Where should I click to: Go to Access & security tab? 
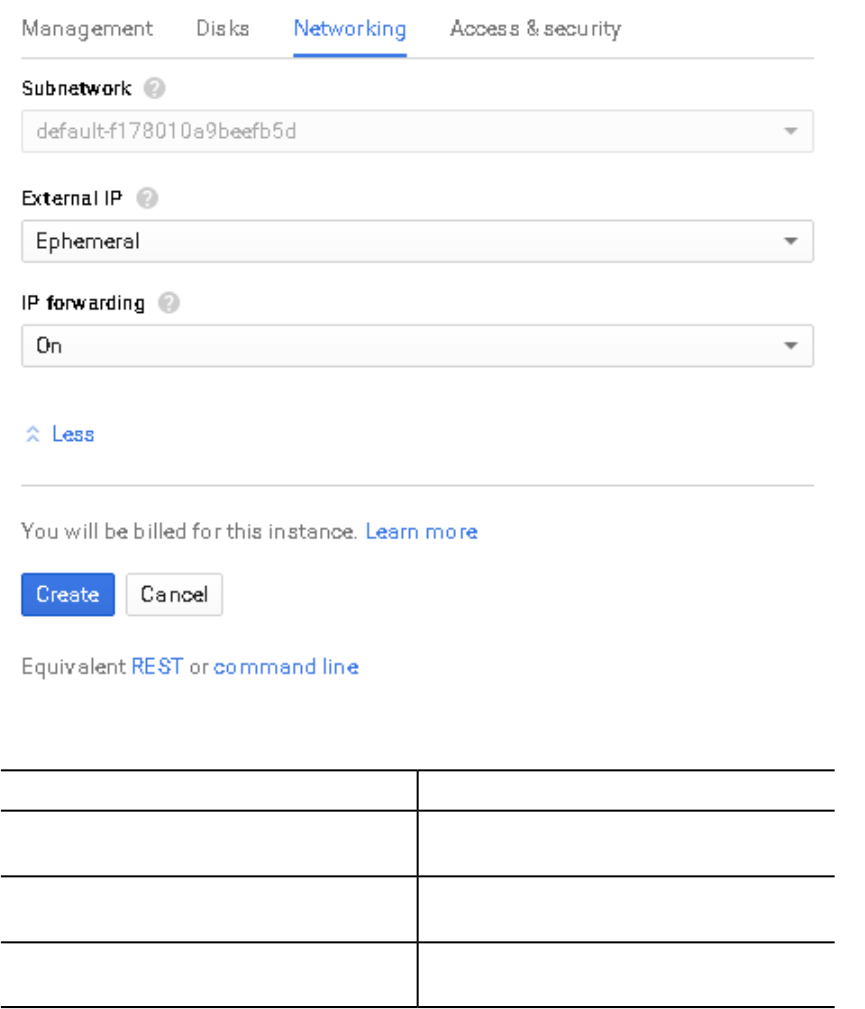pos(535,29)
